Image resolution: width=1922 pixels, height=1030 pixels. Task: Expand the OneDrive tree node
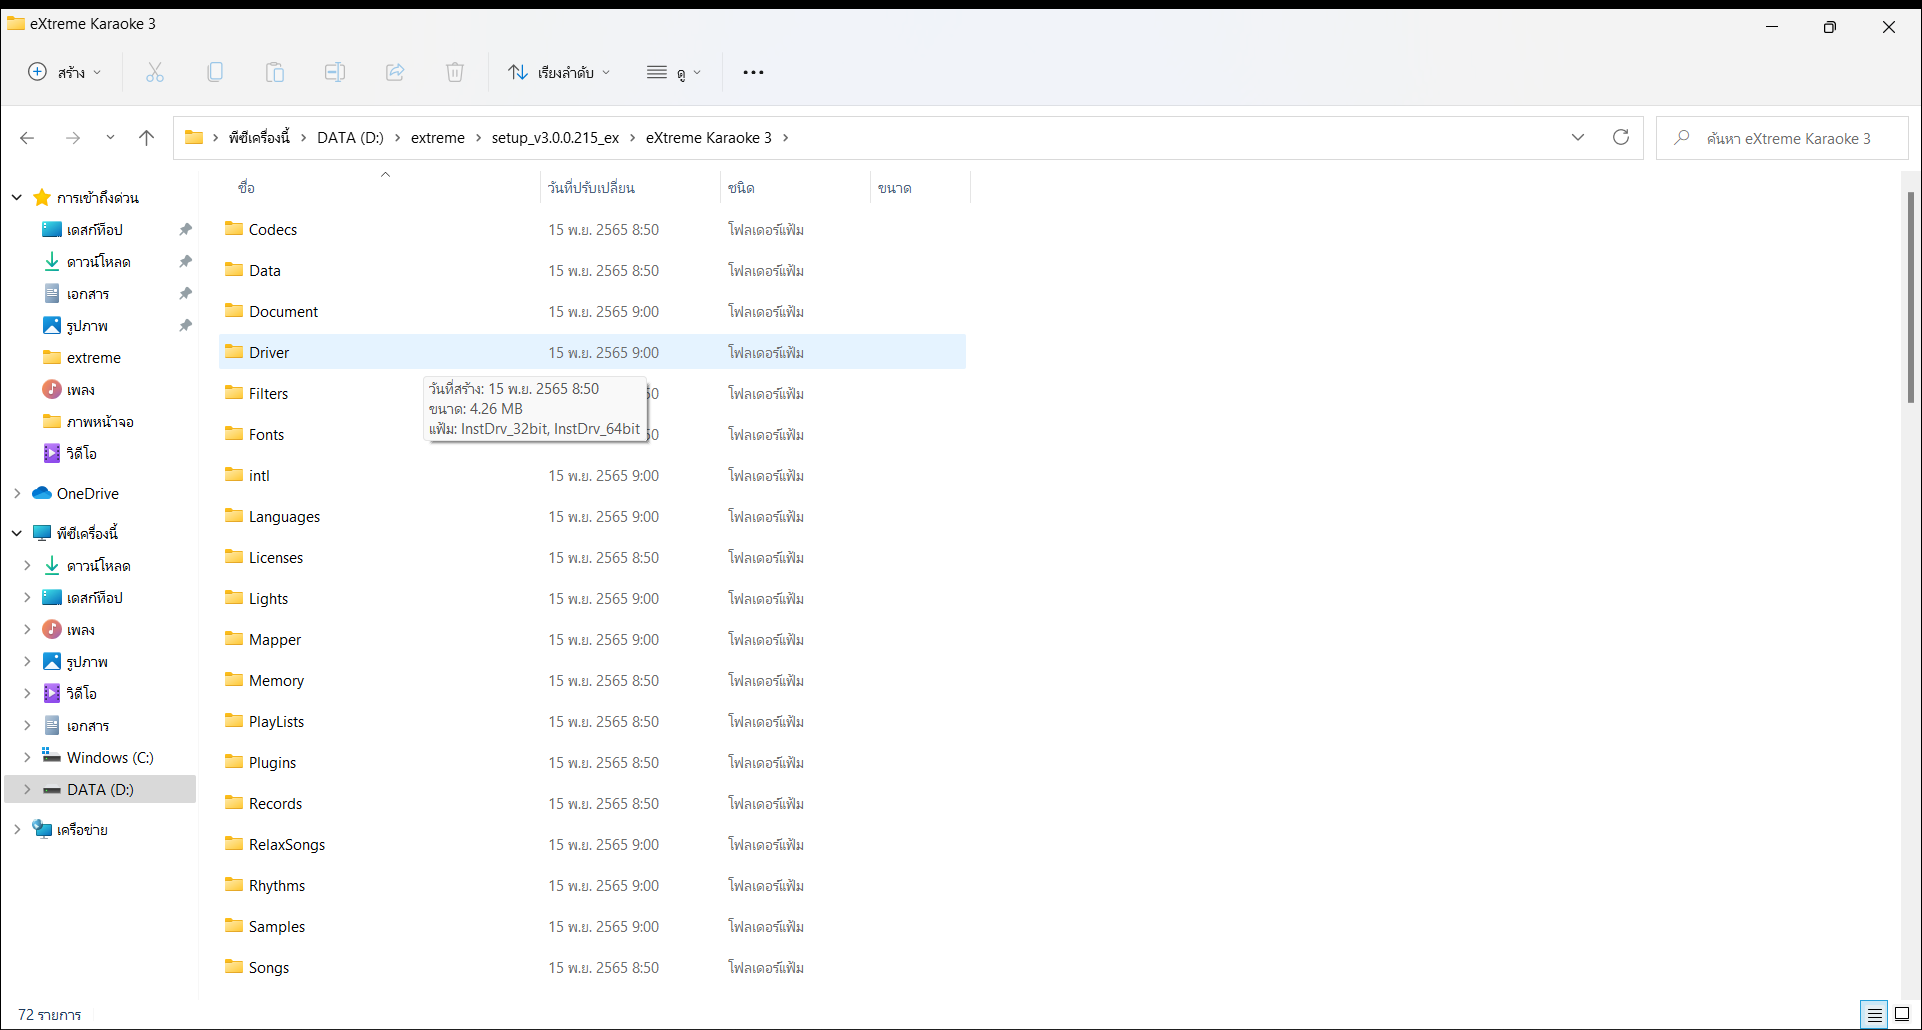point(17,493)
